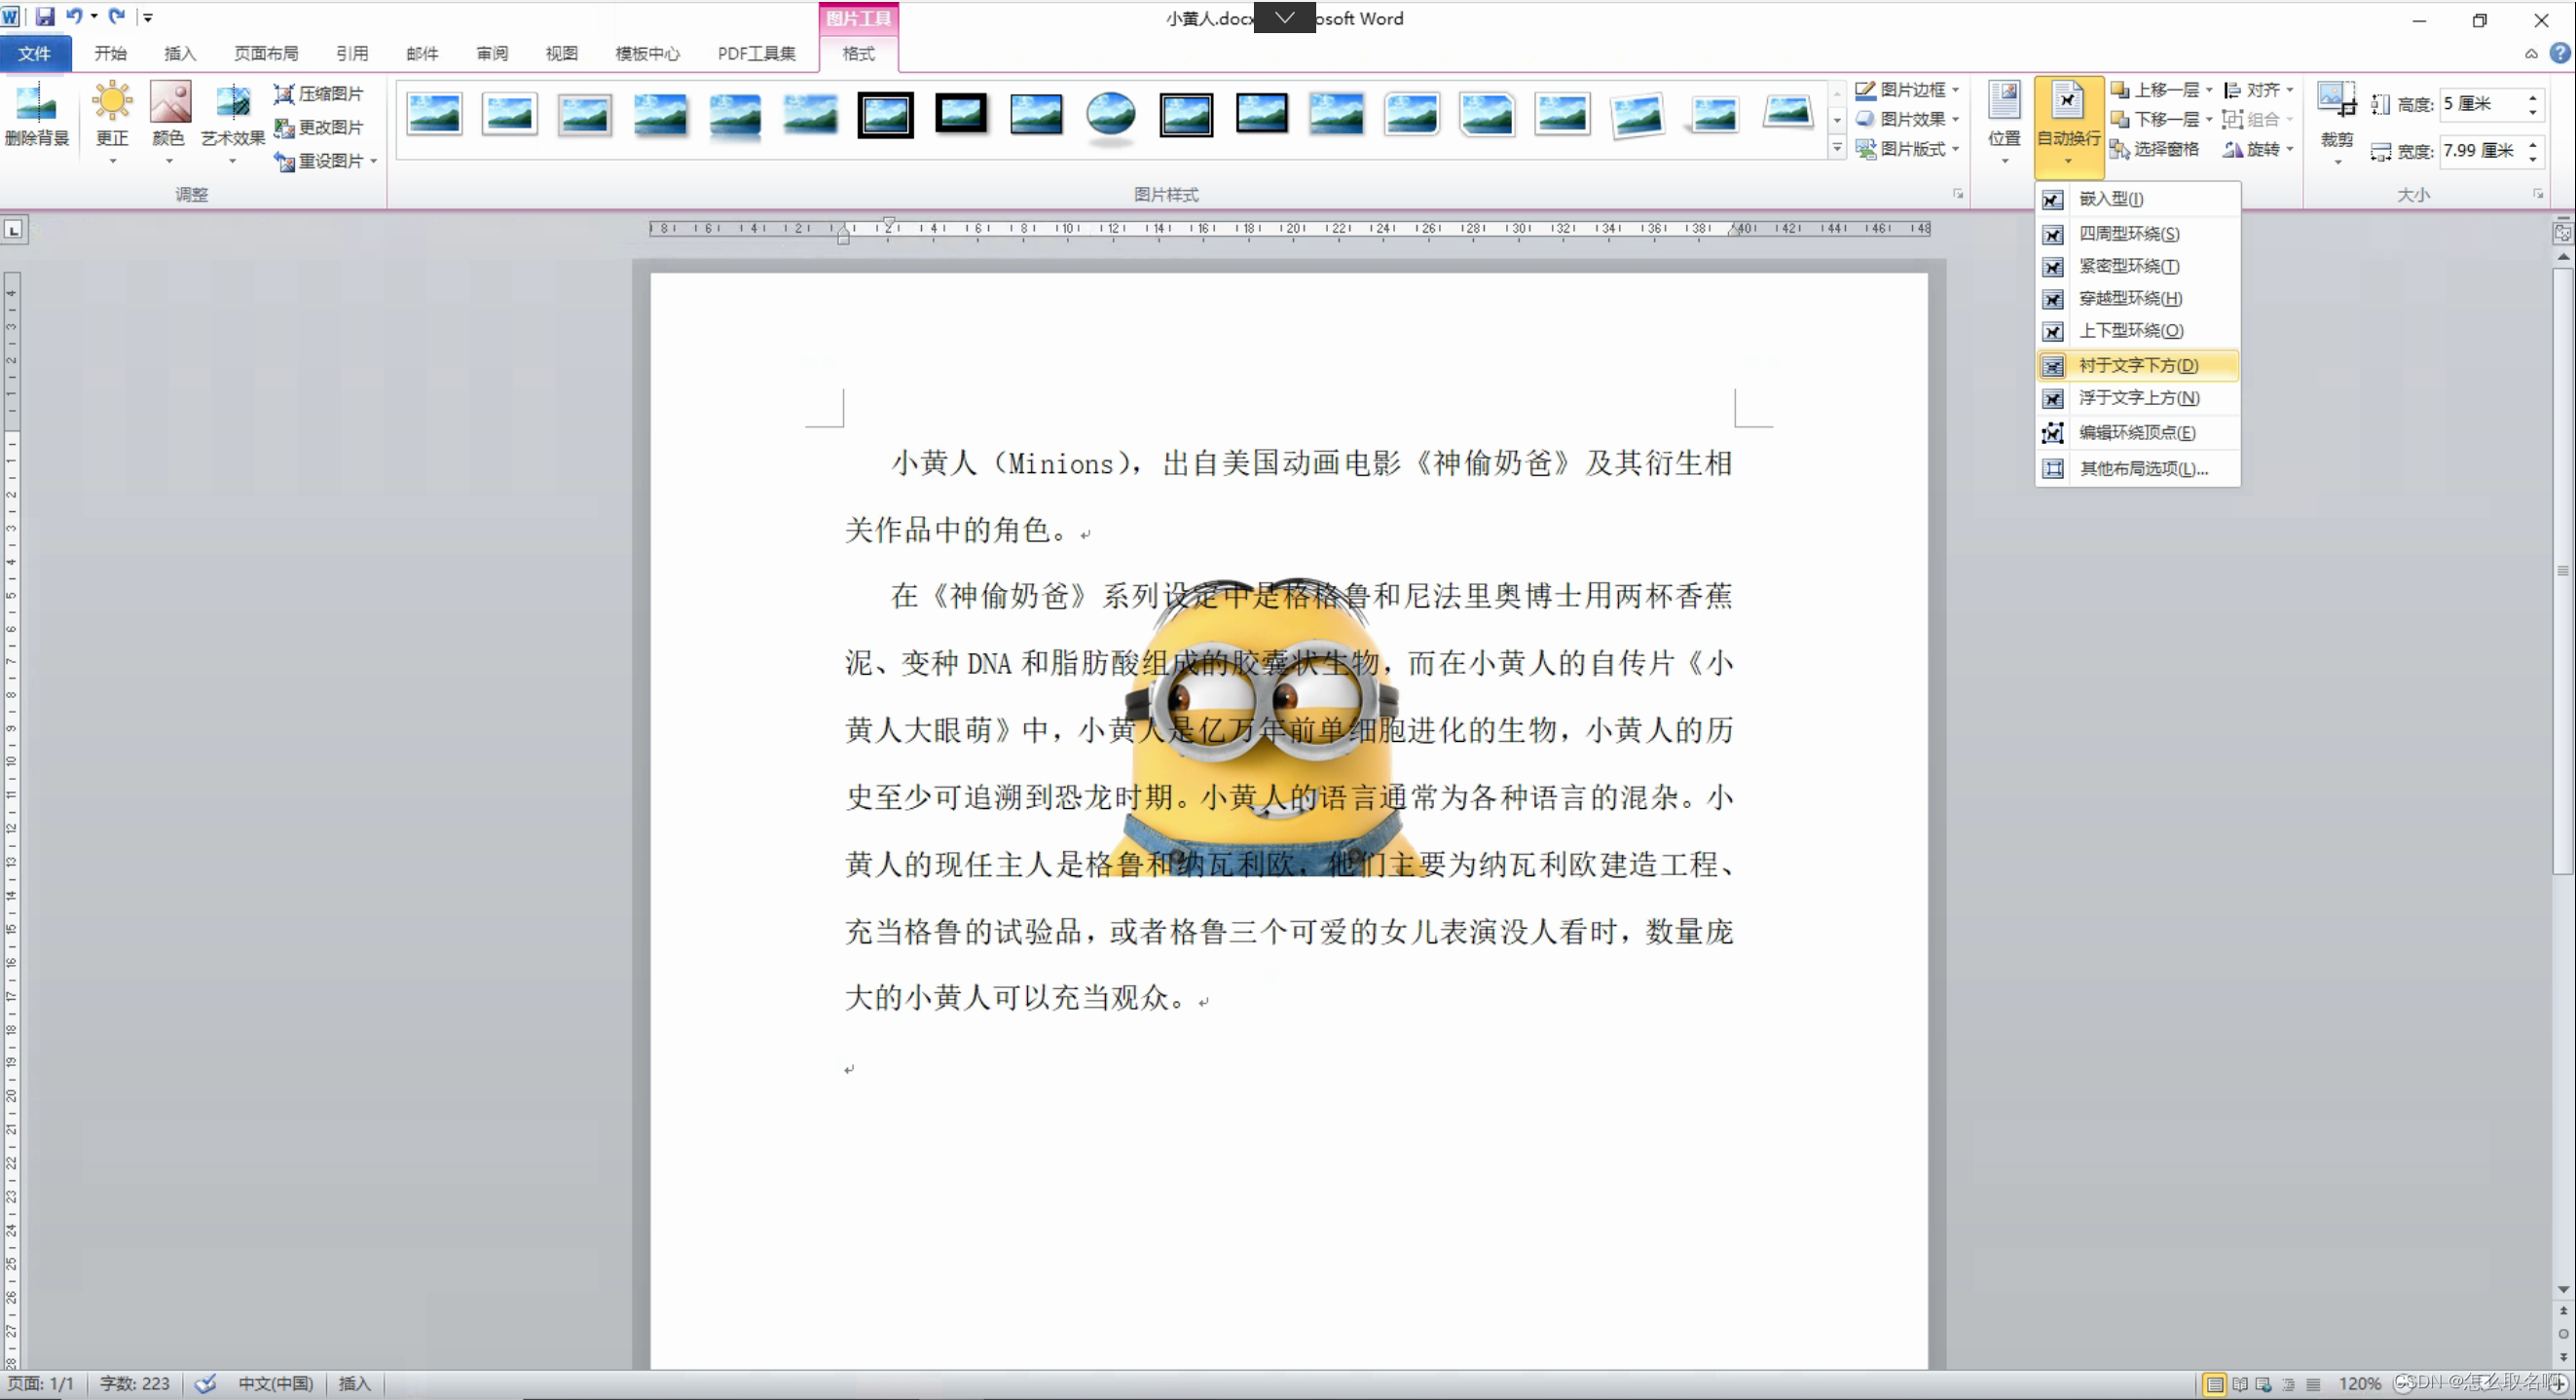Click More Layout Options (其他布局选项)

point(2143,469)
